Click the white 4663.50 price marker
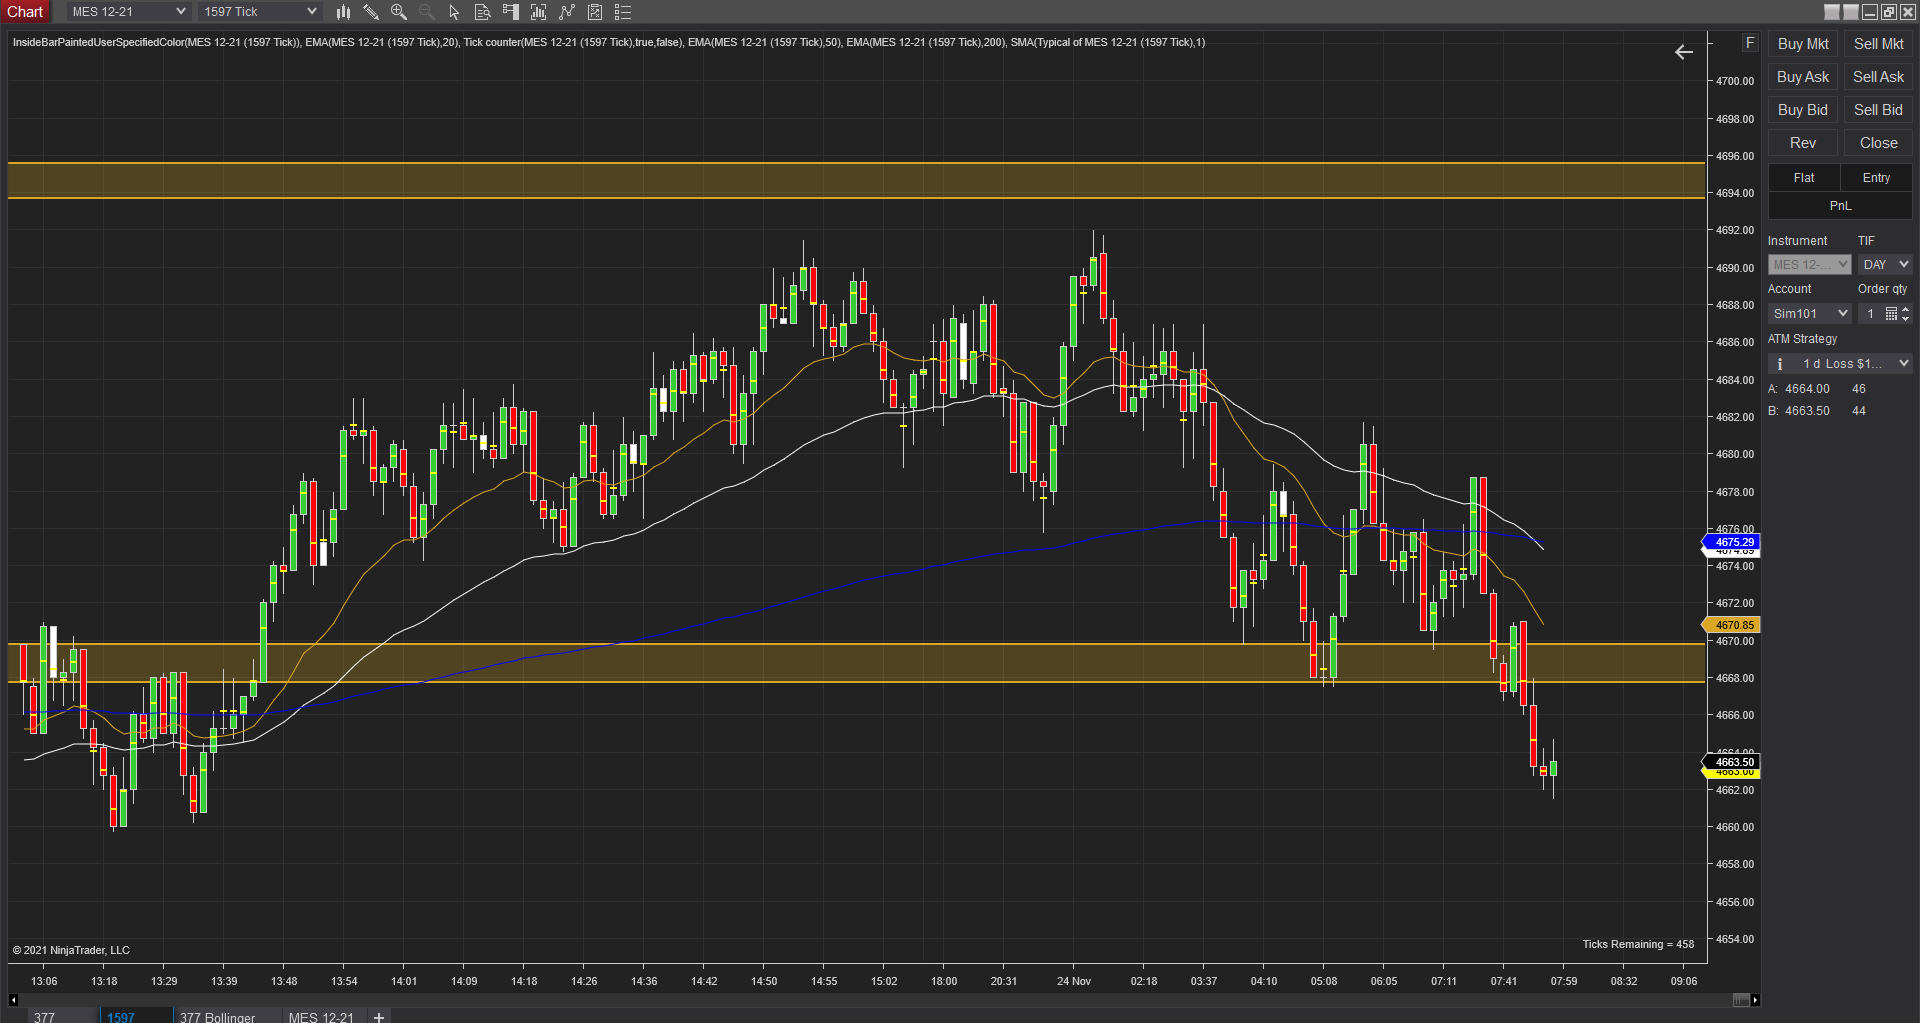The width and height of the screenshot is (1920, 1023). coord(1732,762)
